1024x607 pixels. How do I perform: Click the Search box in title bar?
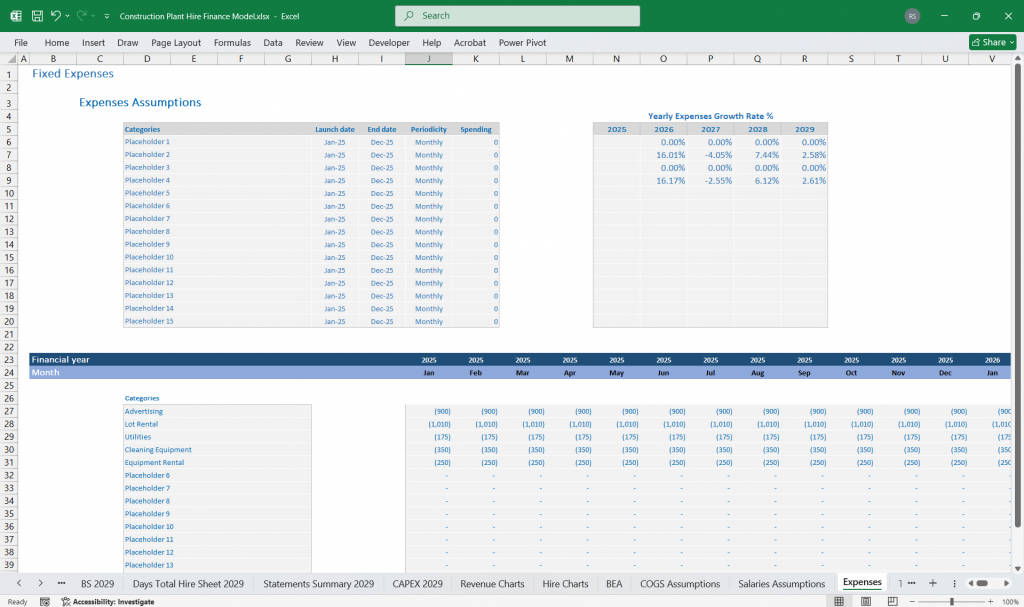click(517, 16)
